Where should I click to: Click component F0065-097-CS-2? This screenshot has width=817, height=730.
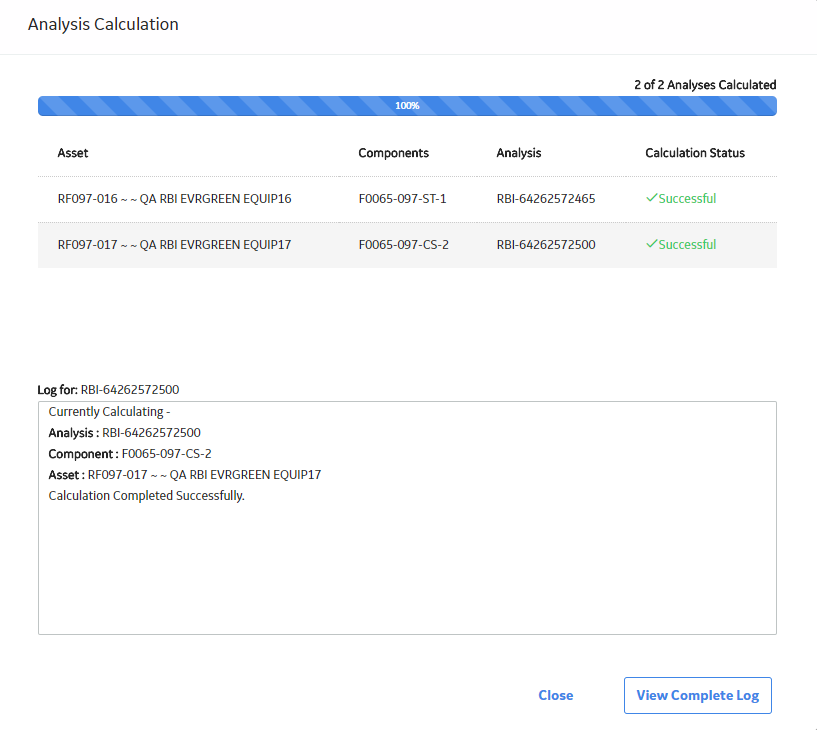point(403,244)
